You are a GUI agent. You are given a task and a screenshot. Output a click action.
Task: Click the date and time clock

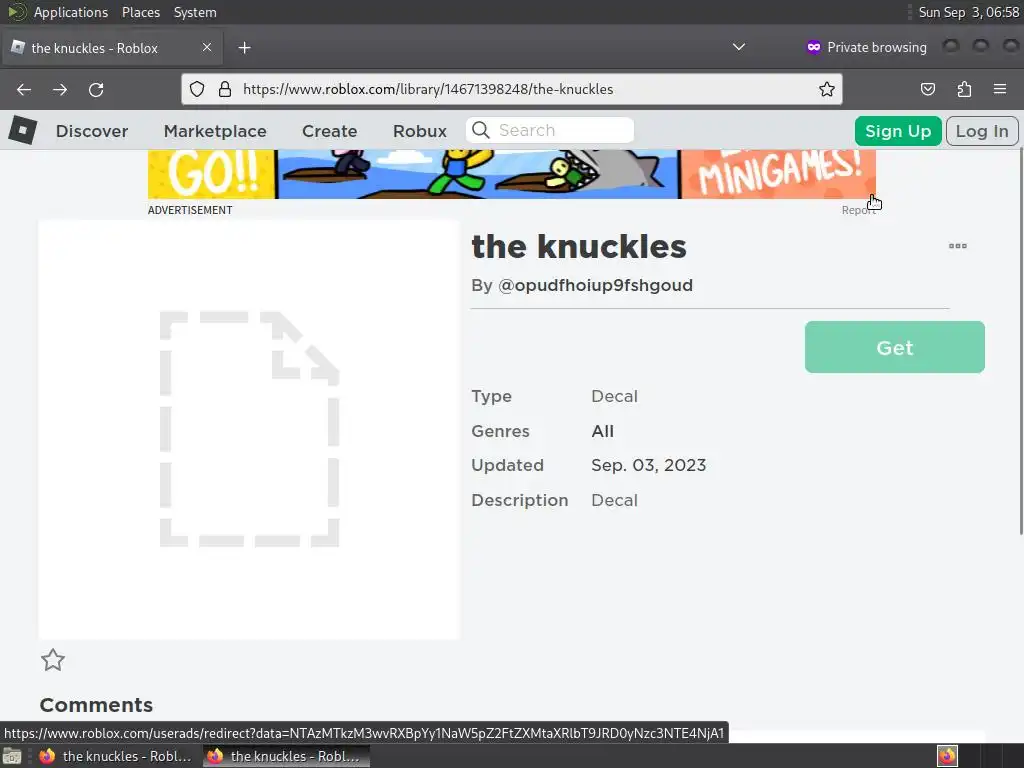pyautogui.click(x=968, y=12)
